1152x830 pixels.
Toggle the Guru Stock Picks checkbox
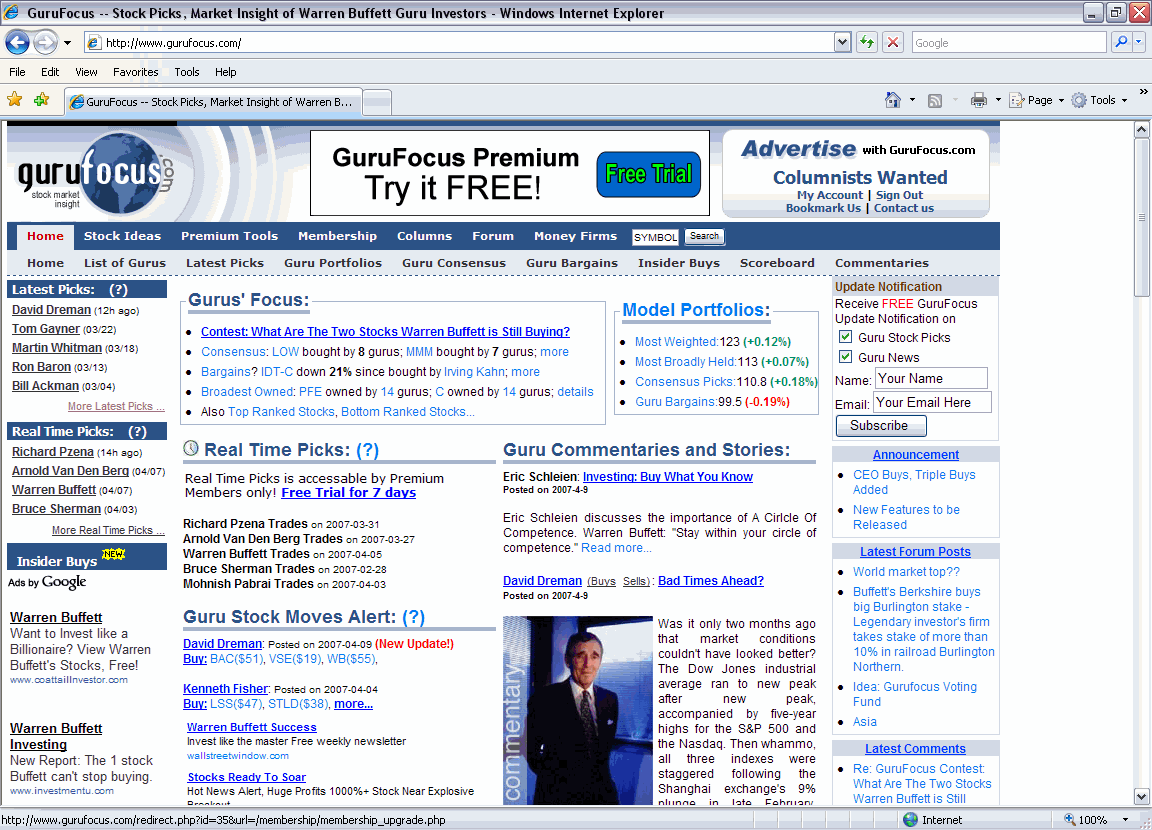point(845,337)
